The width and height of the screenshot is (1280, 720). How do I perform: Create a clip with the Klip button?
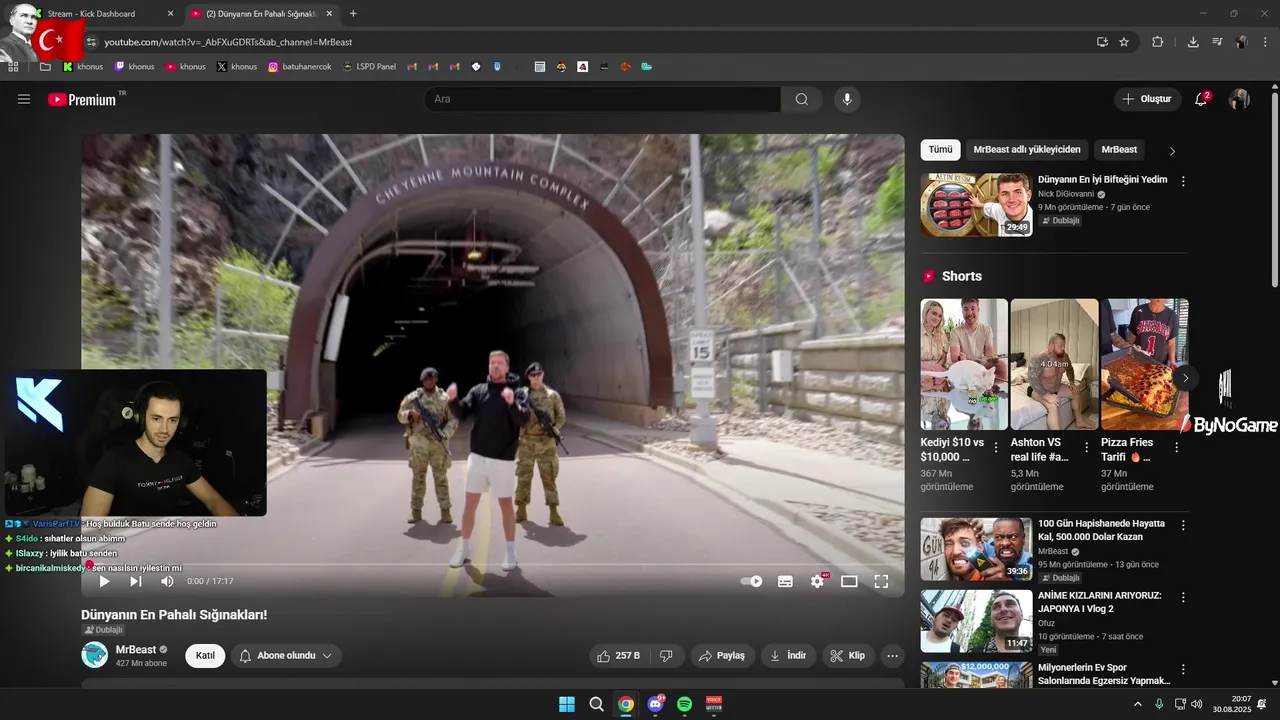[847, 656]
